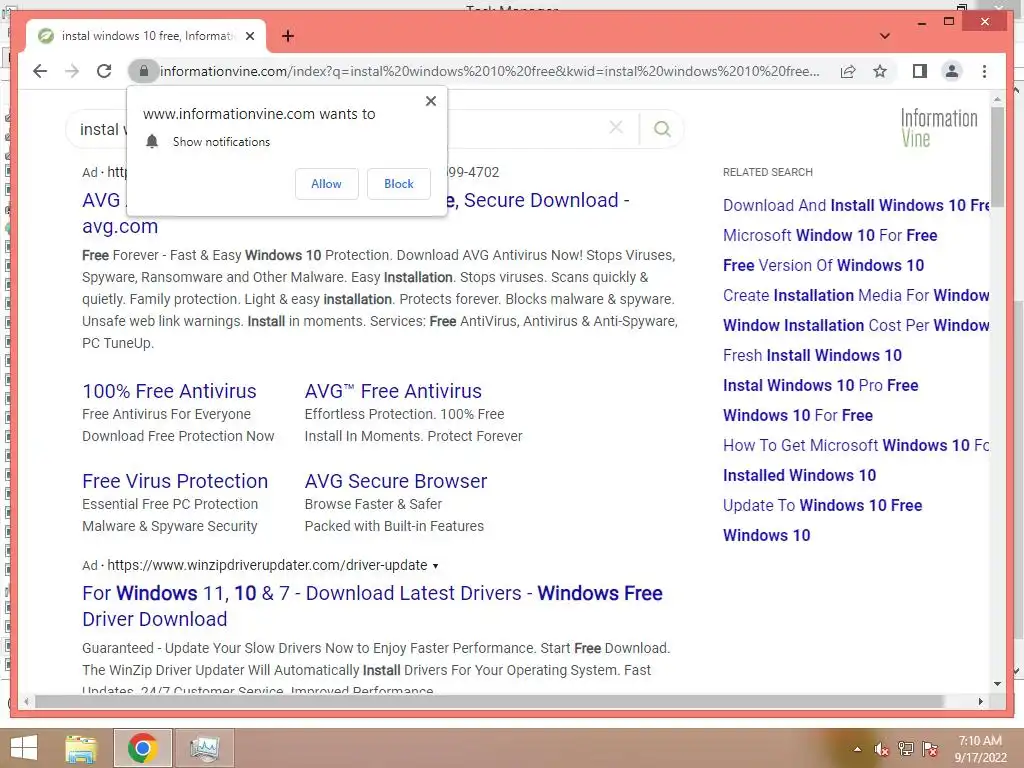The height and width of the screenshot is (768, 1024).
Task: Select the last 'Windows 10' related search
Action: (767, 536)
